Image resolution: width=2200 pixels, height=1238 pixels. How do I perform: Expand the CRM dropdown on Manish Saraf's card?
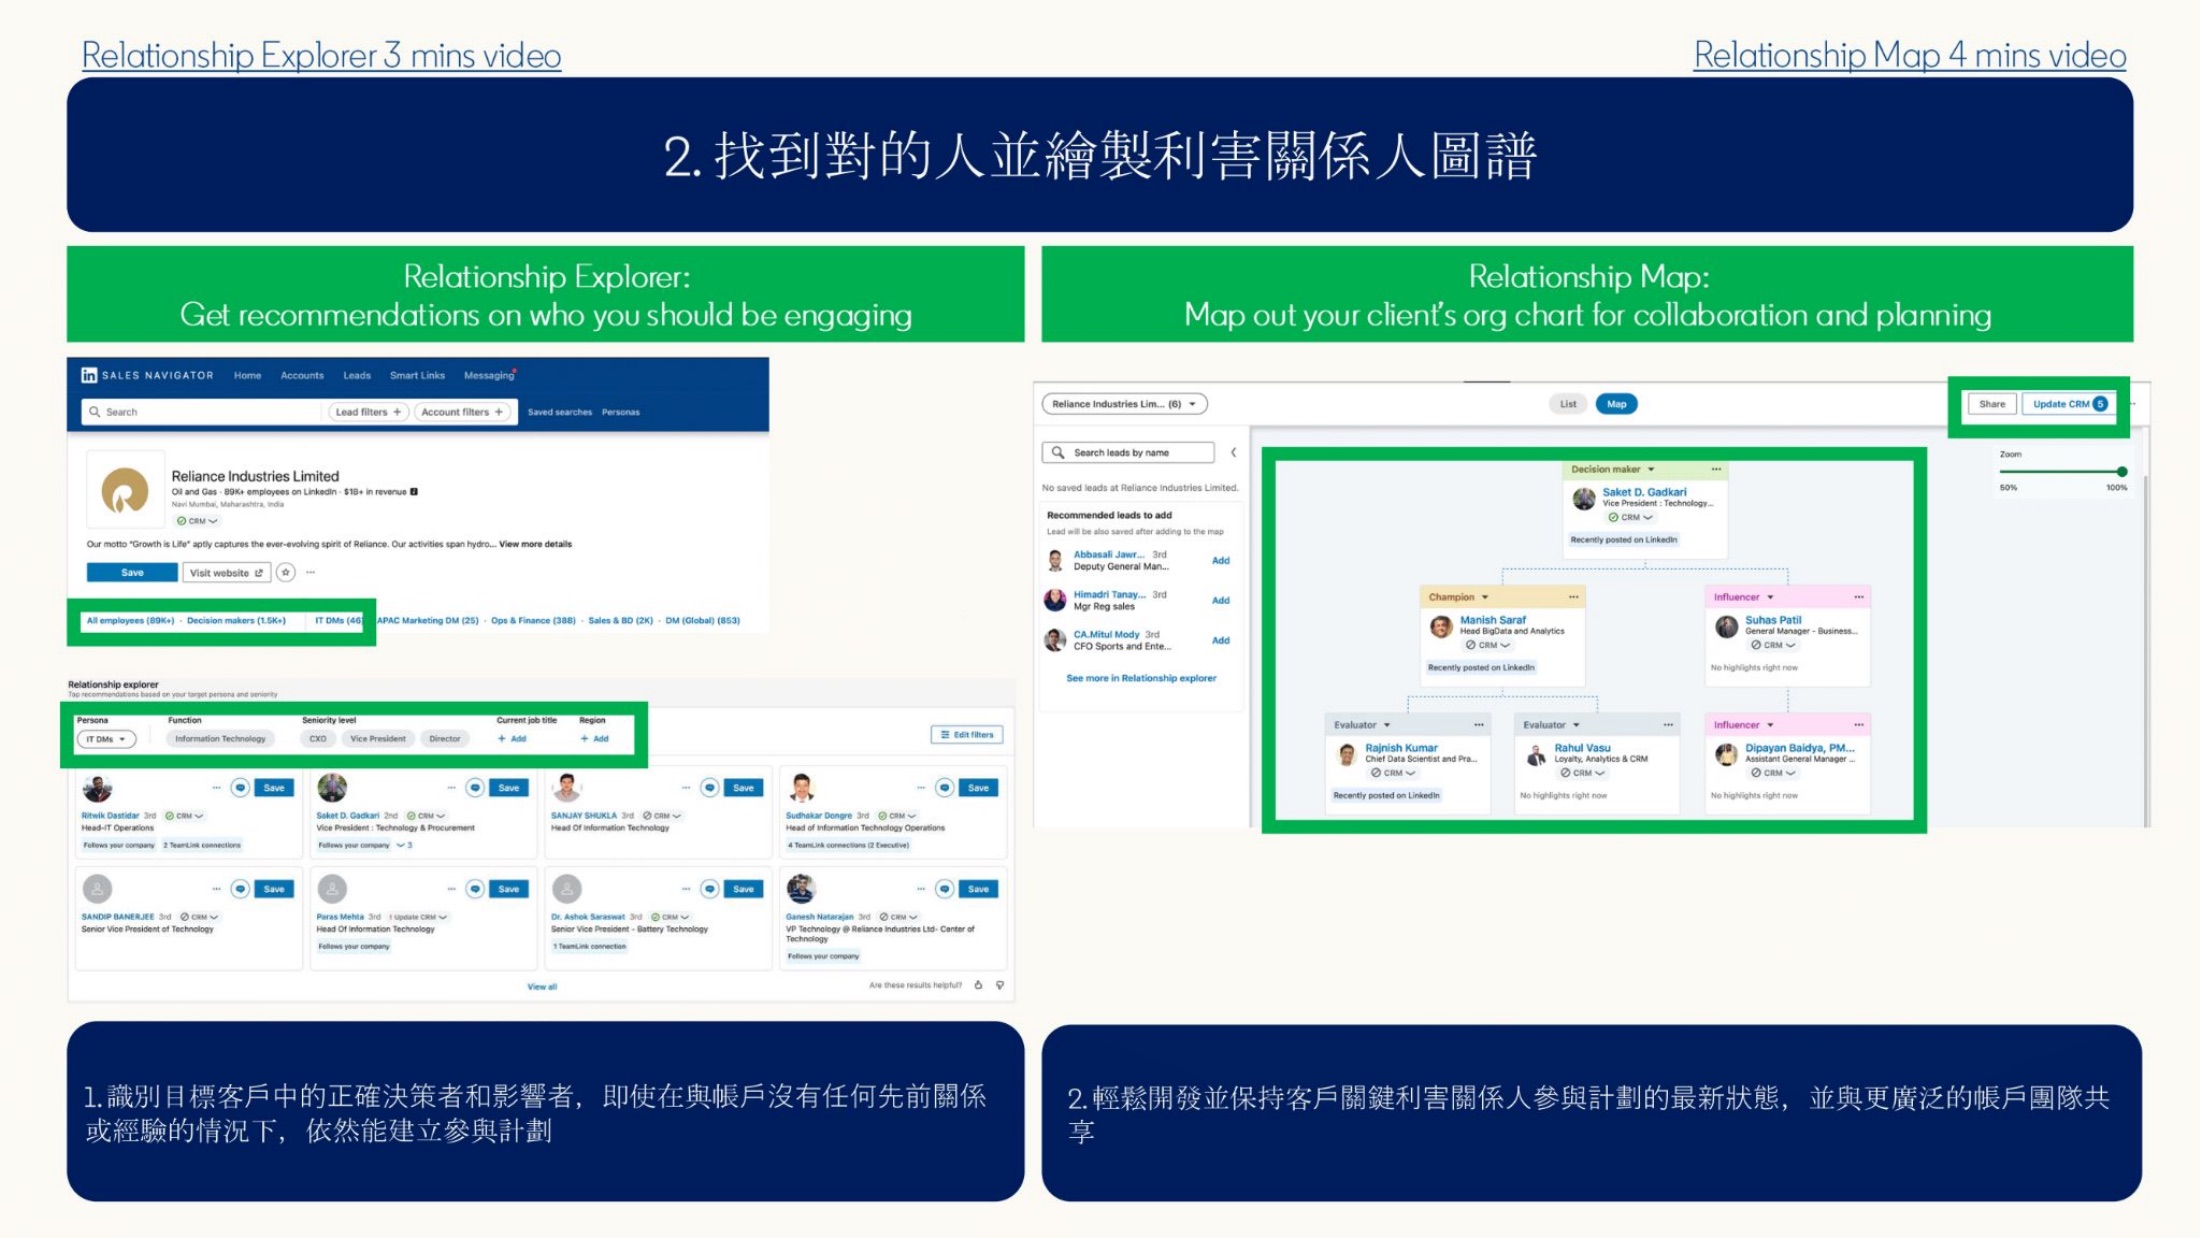pyautogui.click(x=1488, y=645)
